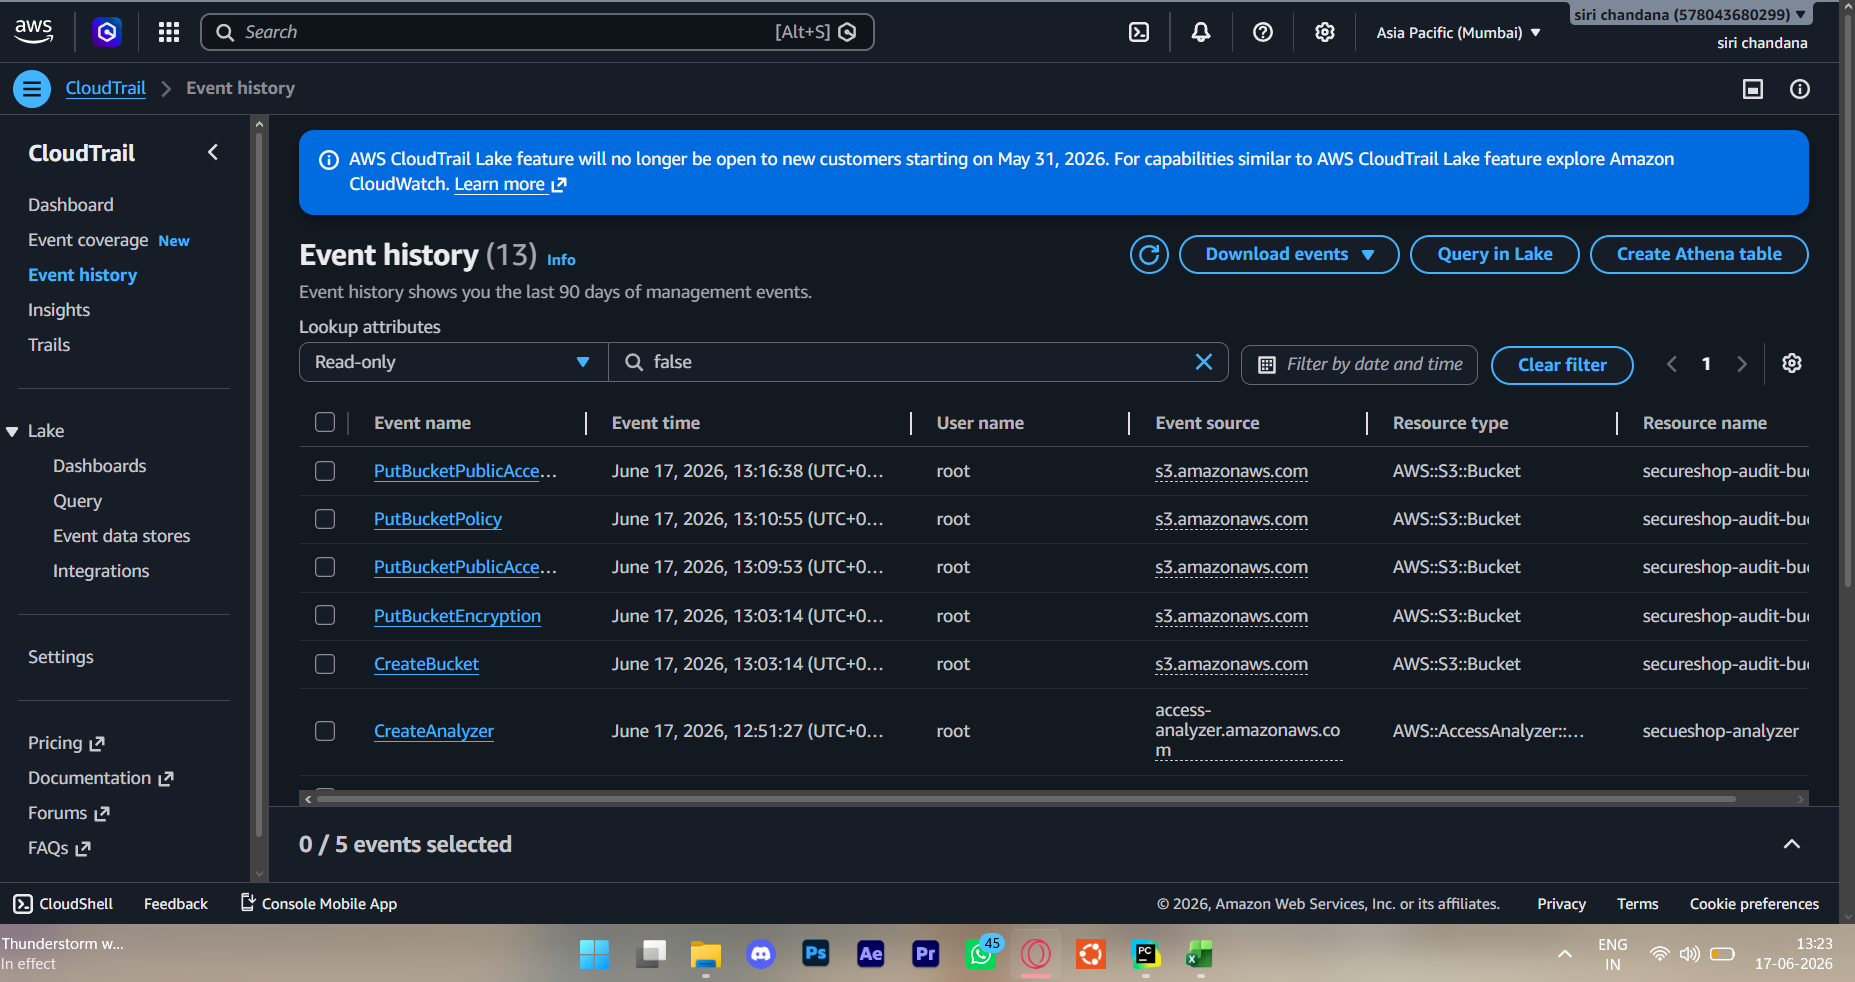Expand the events selected details panel
The image size is (1855, 982).
coord(1792,844)
